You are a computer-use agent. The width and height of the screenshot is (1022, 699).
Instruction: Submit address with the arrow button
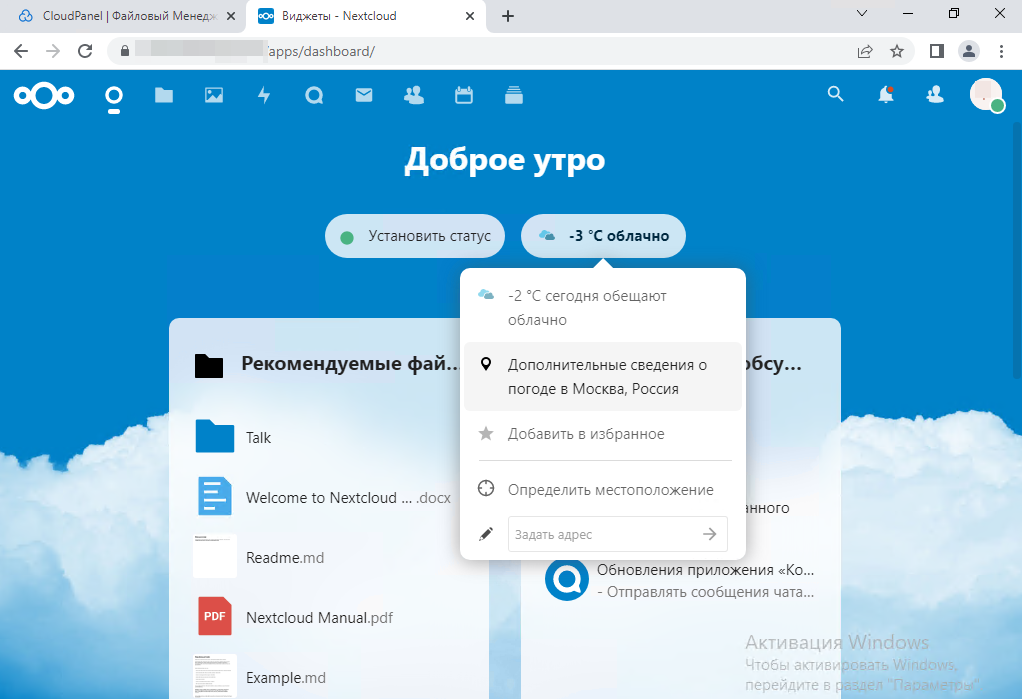point(710,535)
